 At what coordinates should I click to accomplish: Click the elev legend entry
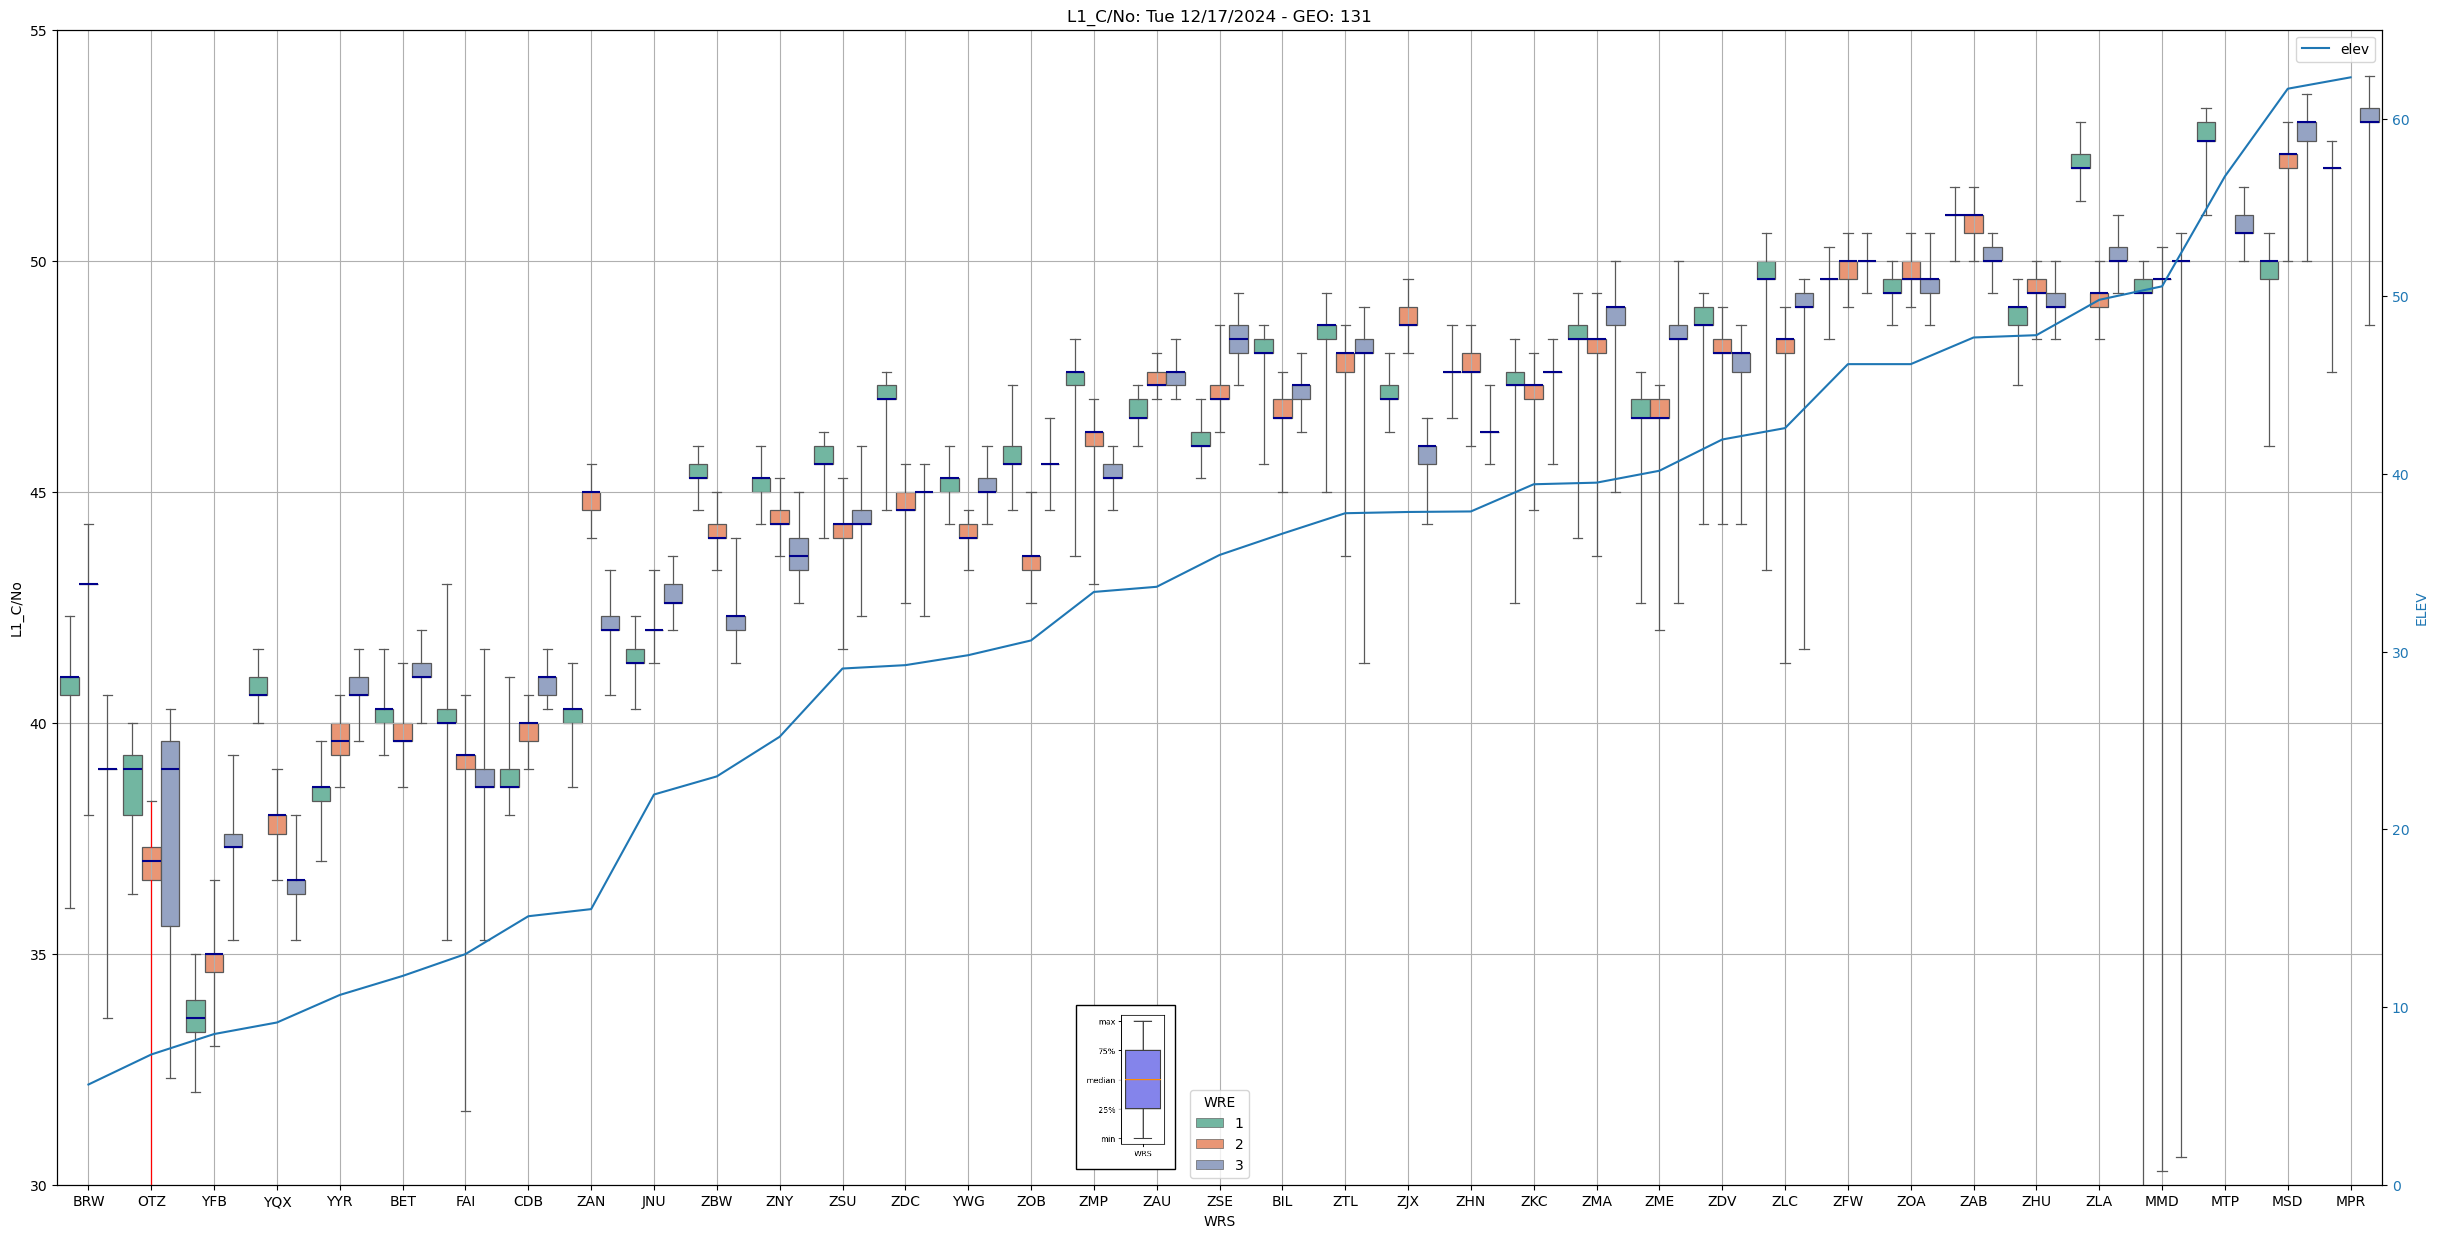pyautogui.click(x=2334, y=49)
